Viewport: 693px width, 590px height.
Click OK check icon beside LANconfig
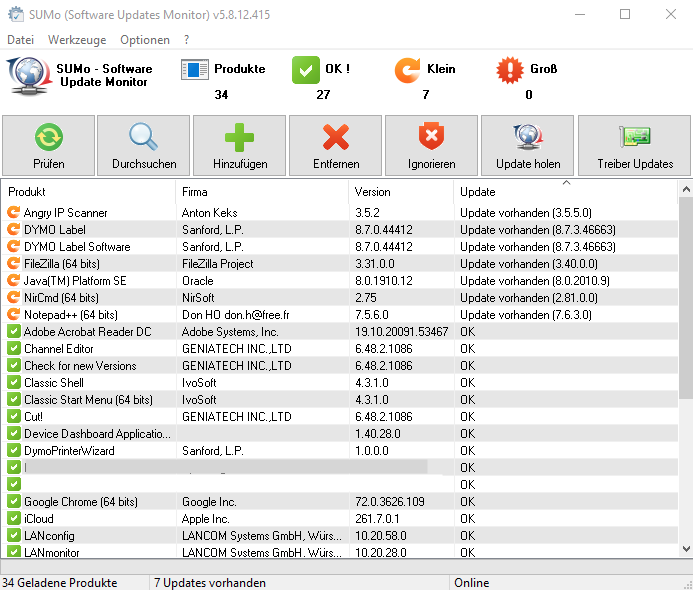tap(14, 536)
